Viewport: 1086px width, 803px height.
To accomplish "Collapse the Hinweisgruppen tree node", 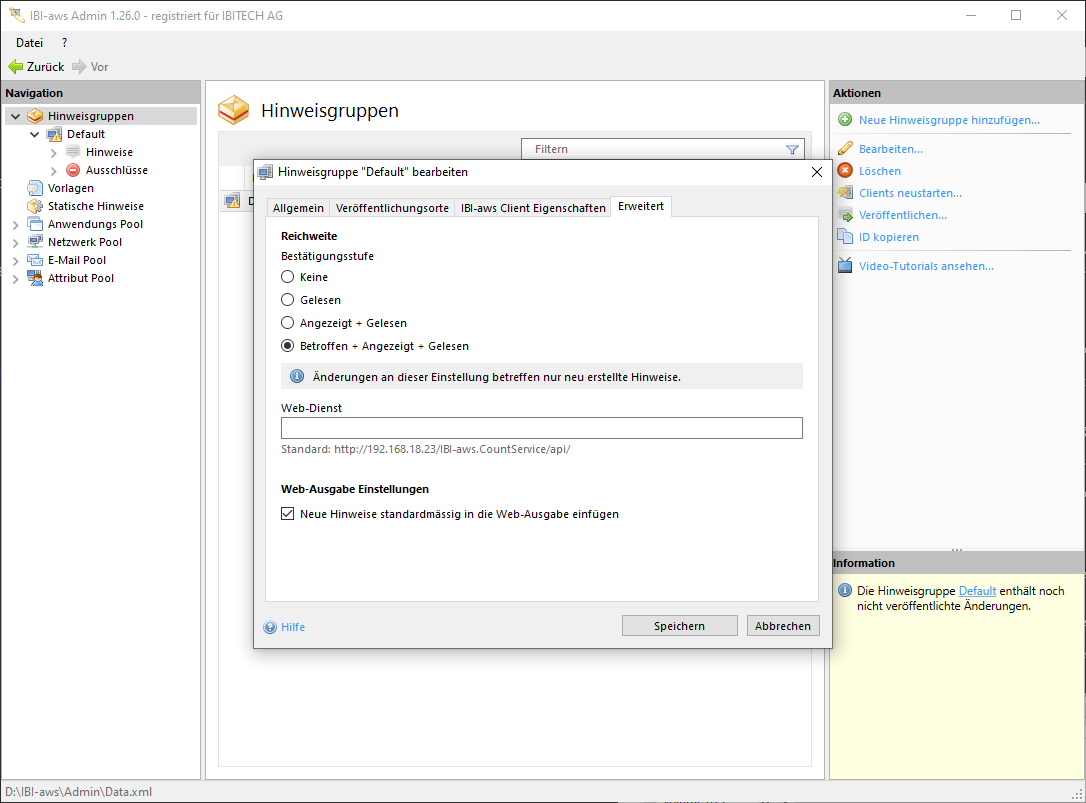I will [x=15, y=116].
